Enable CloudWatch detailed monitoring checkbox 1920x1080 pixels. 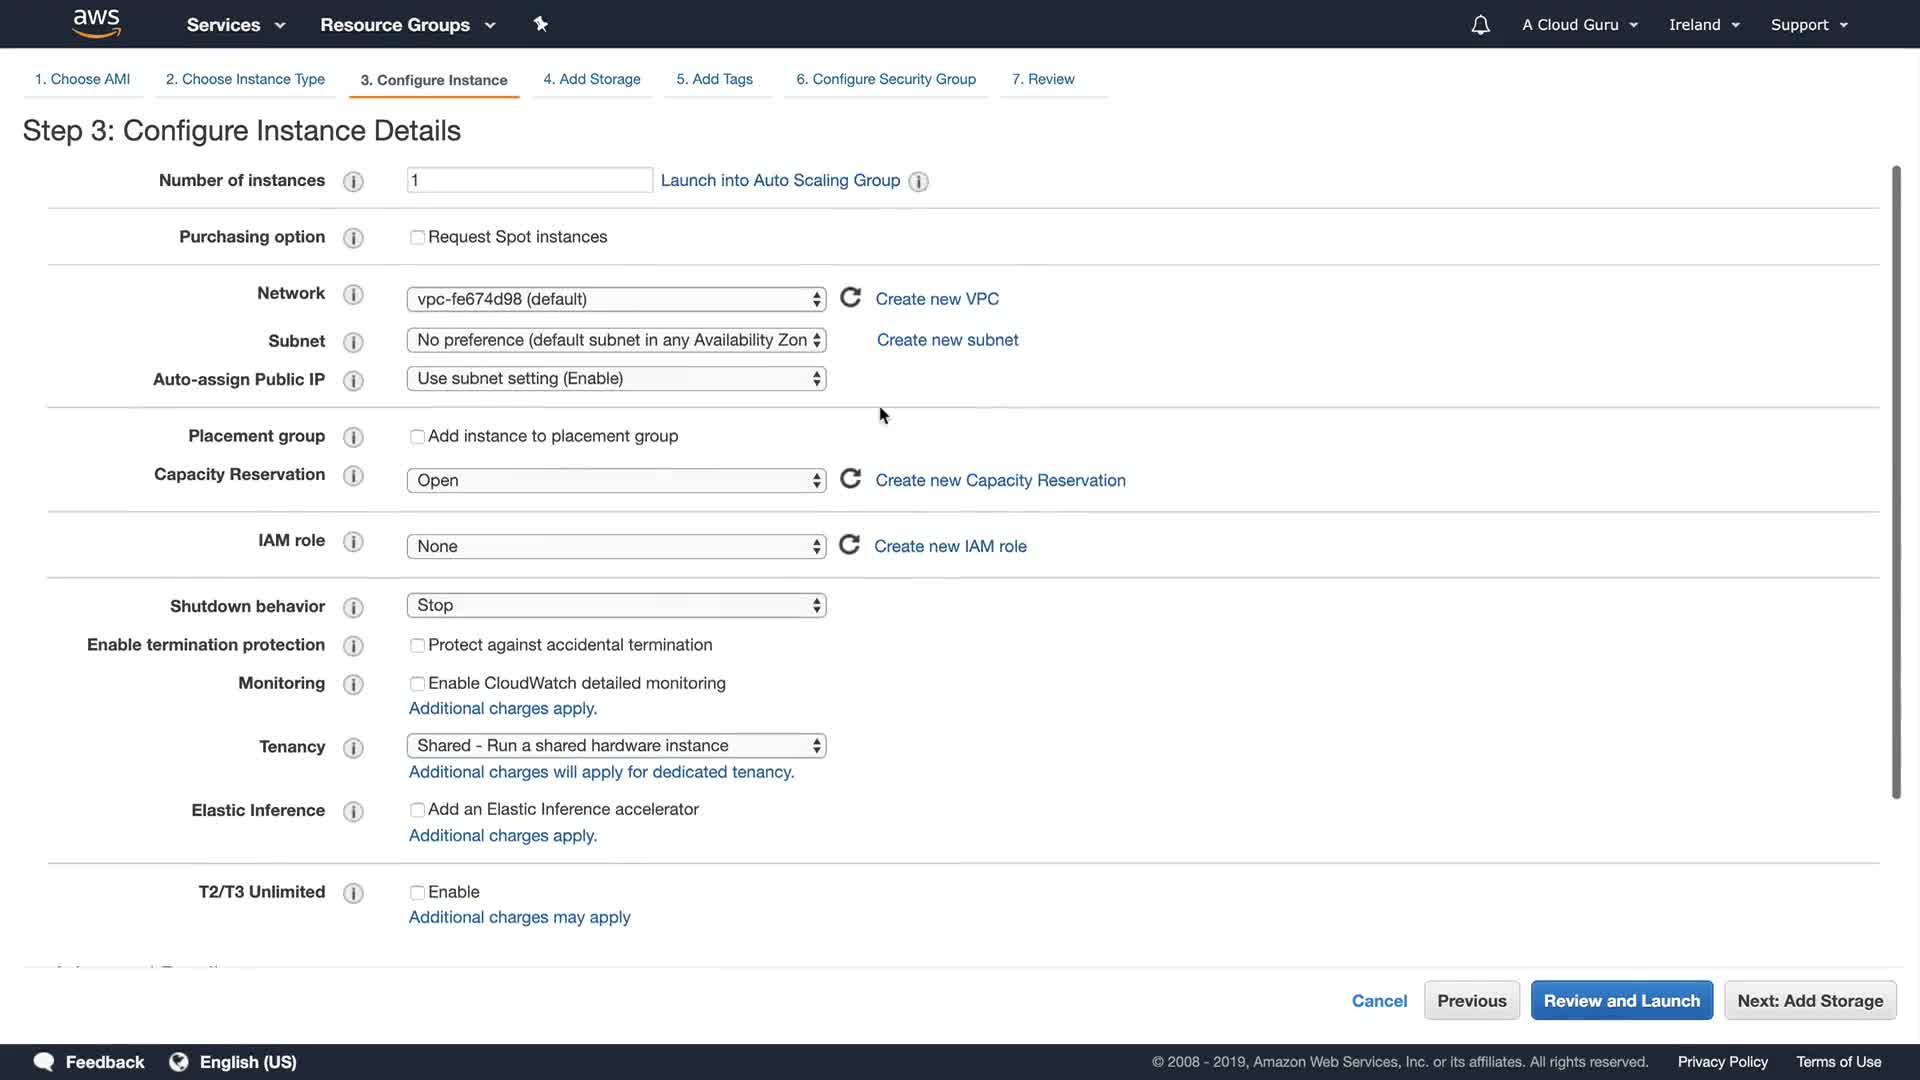point(417,684)
